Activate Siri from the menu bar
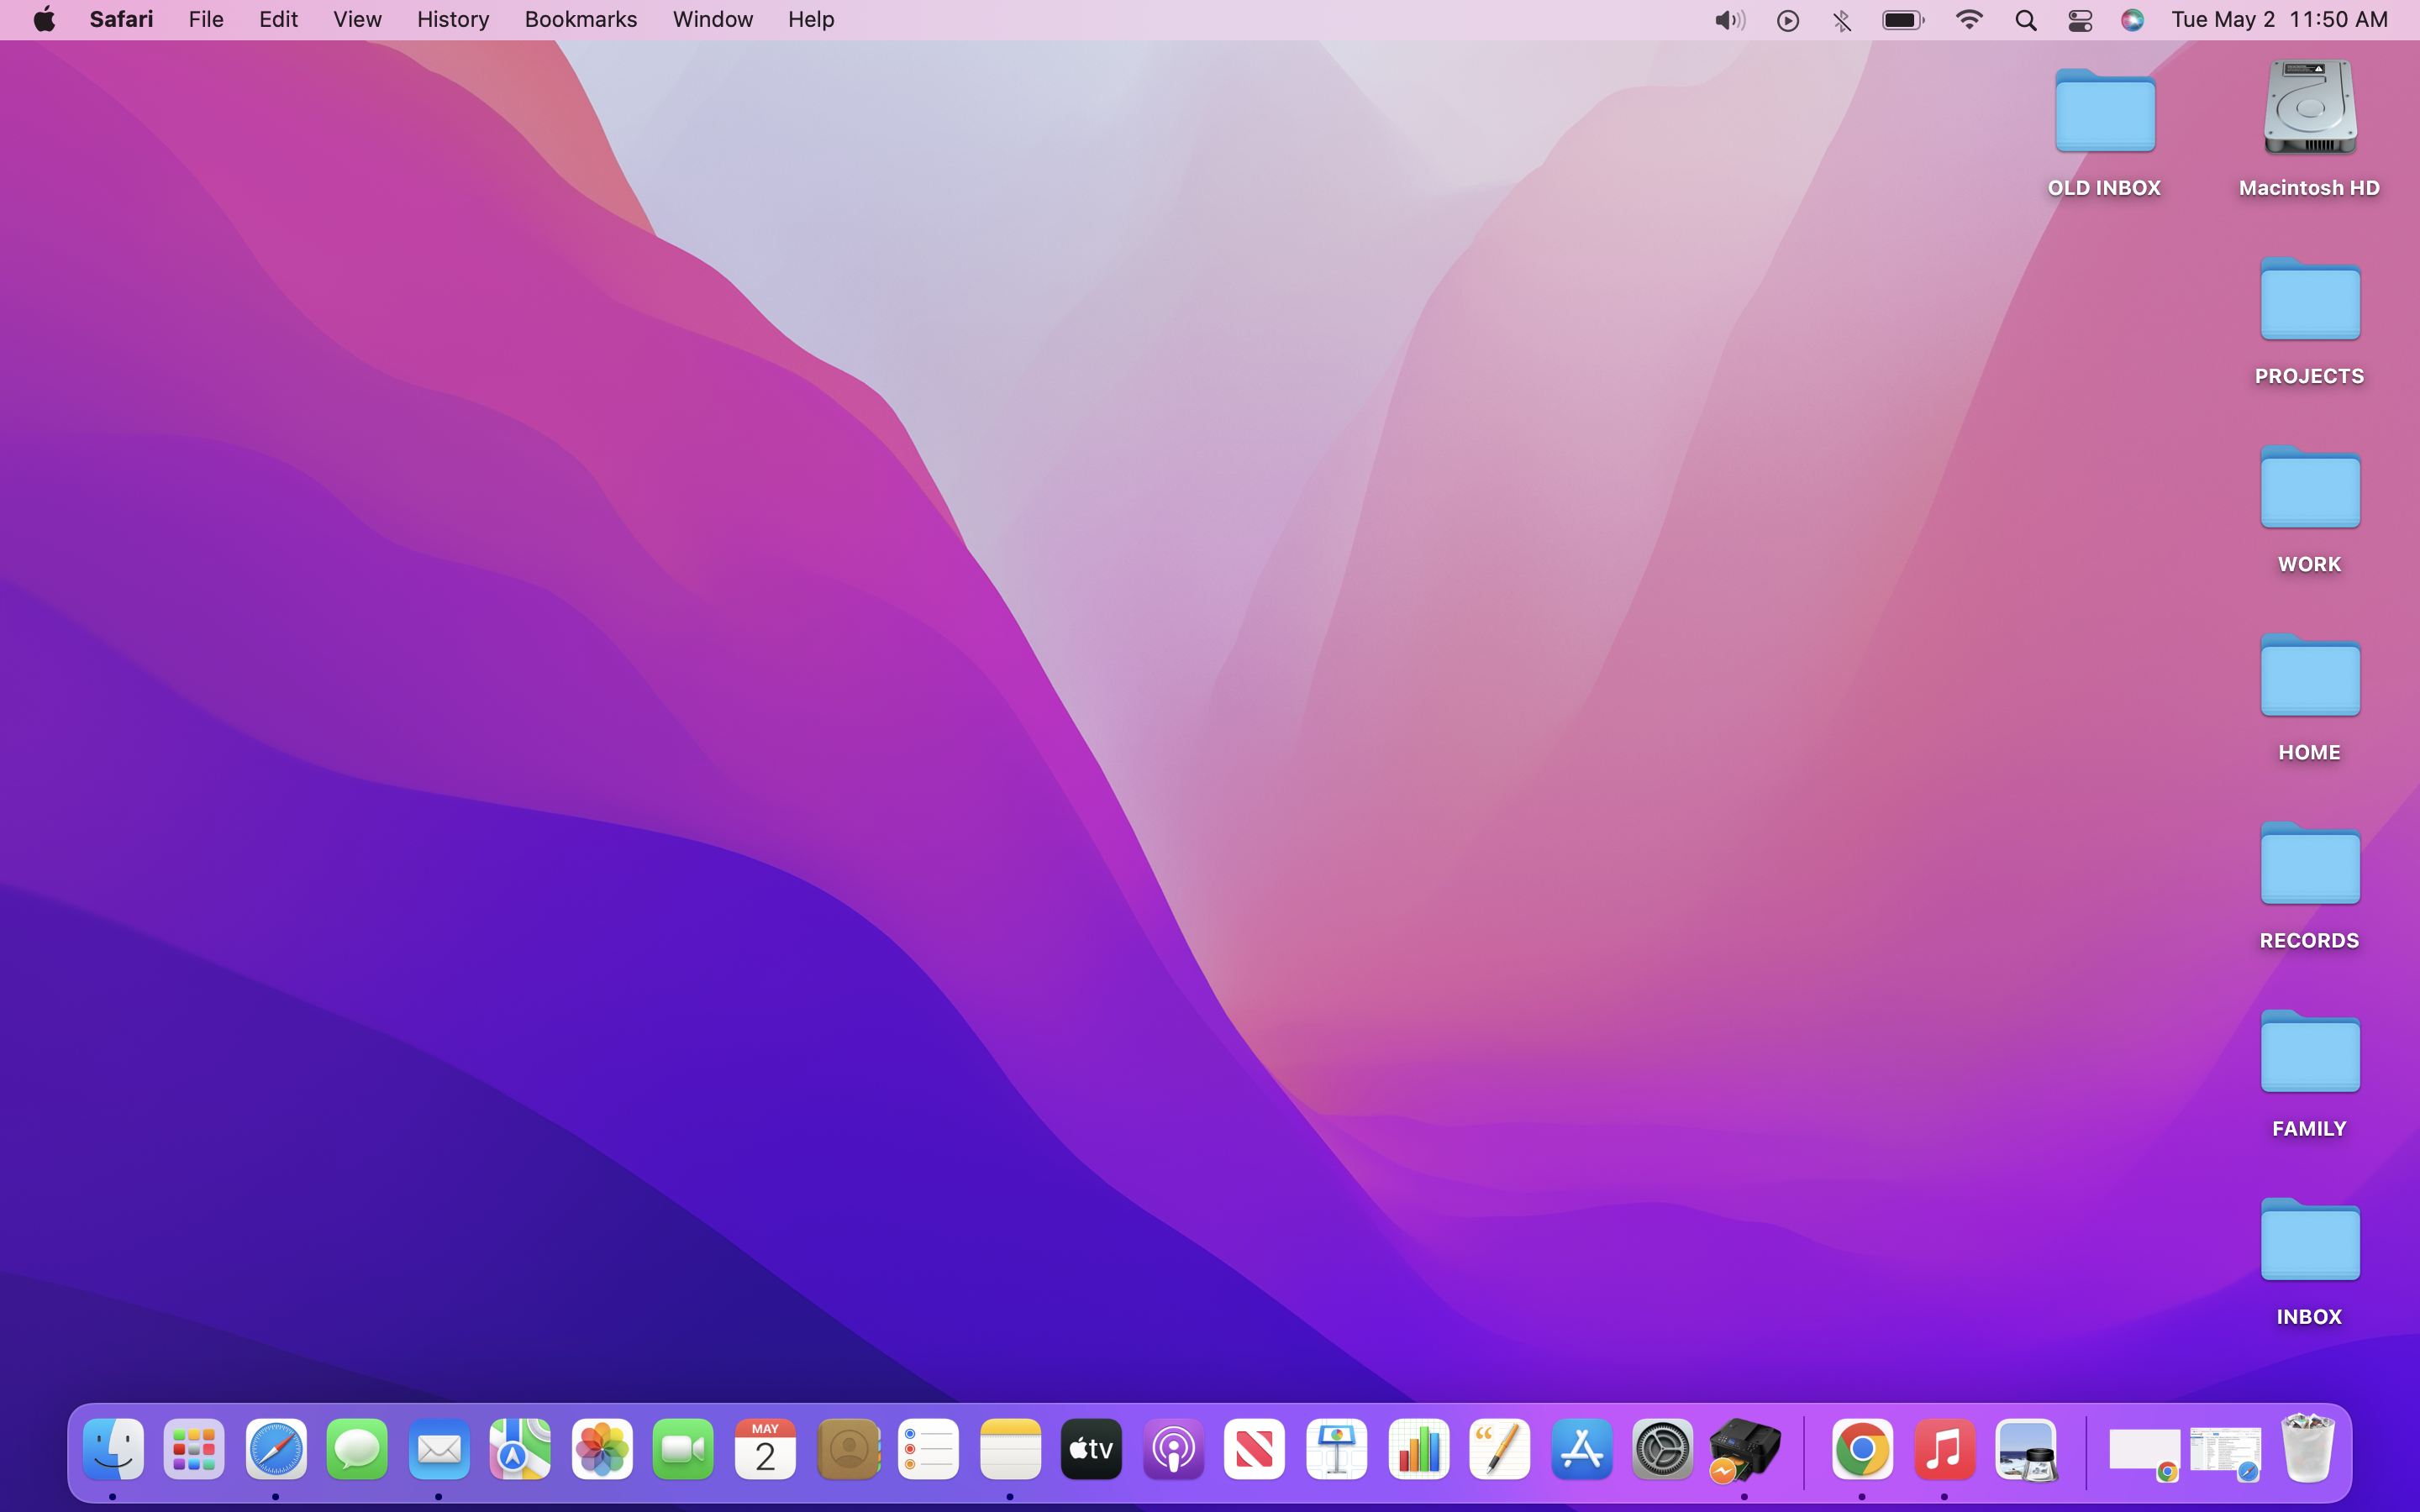2420x1512 pixels. pos(2132,20)
